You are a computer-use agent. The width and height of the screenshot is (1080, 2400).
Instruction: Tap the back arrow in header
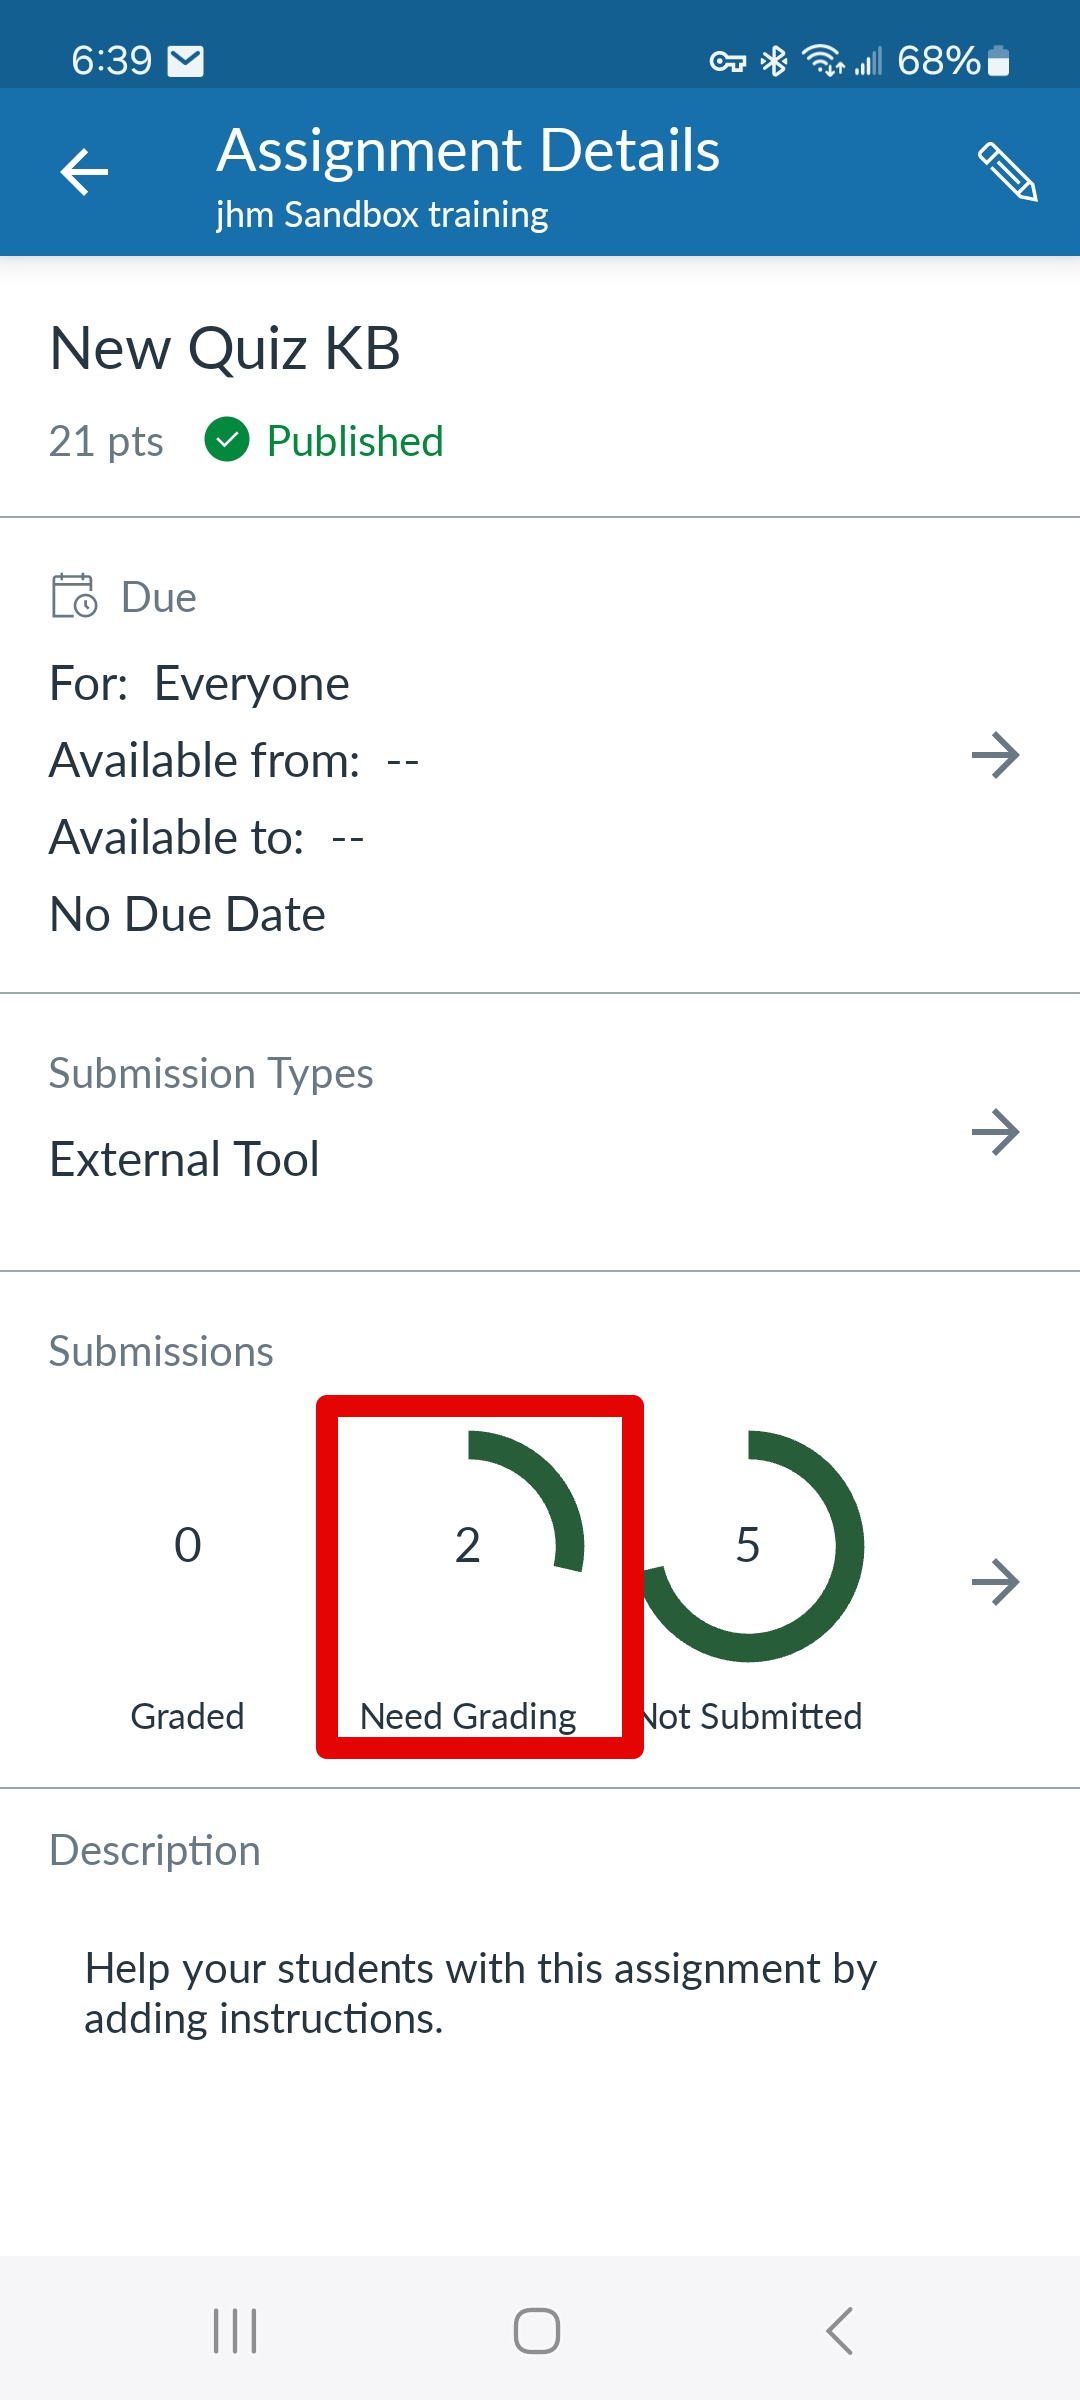pos(84,172)
